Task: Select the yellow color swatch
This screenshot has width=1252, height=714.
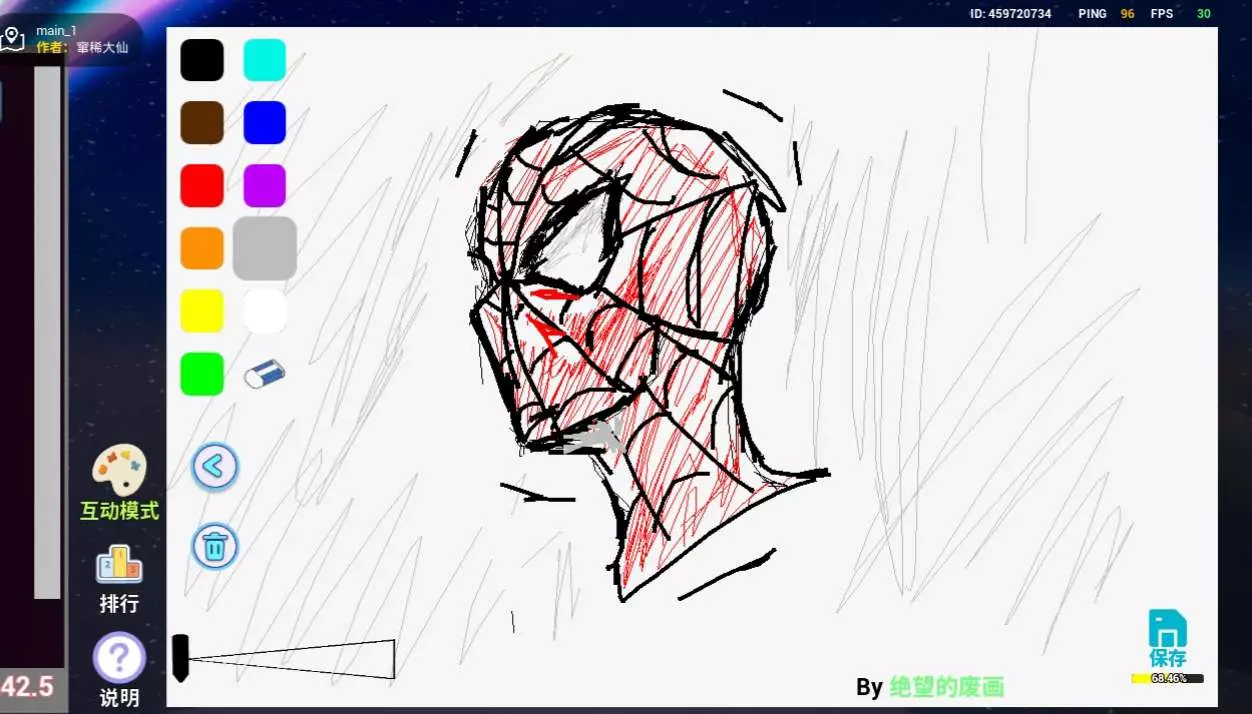Action: pyautogui.click(x=202, y=311)
